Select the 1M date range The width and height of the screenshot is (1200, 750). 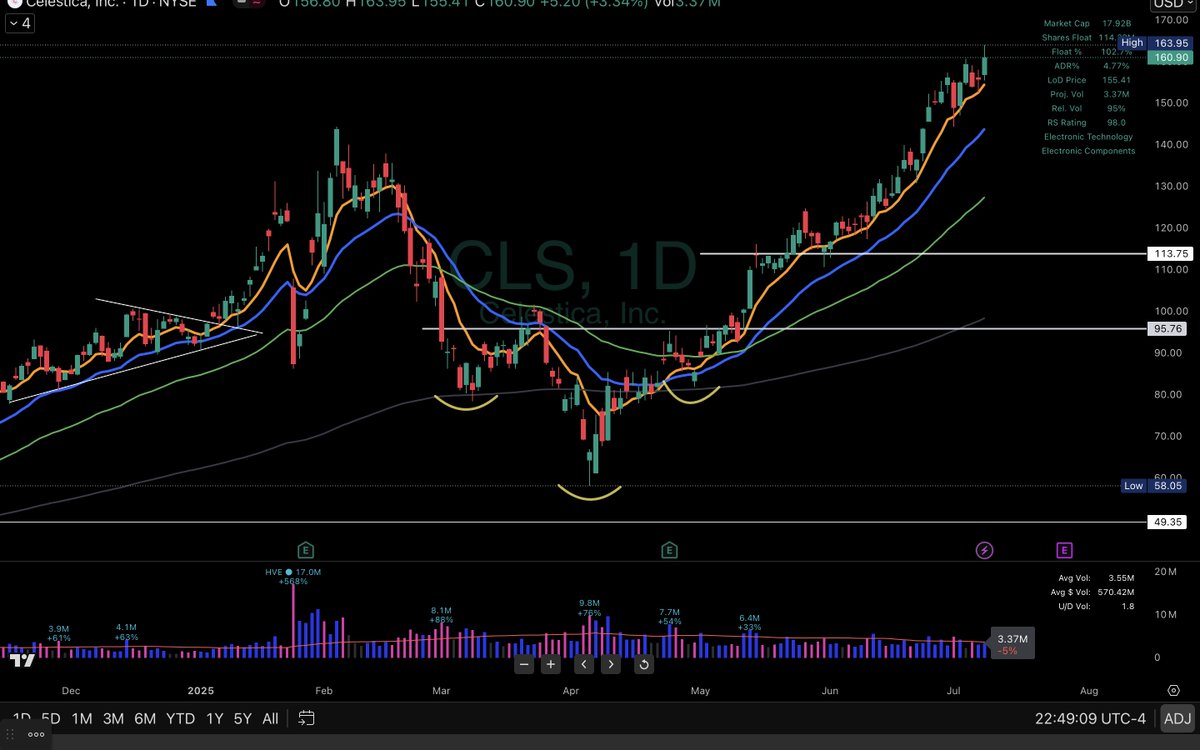click(x=82, y=718)
